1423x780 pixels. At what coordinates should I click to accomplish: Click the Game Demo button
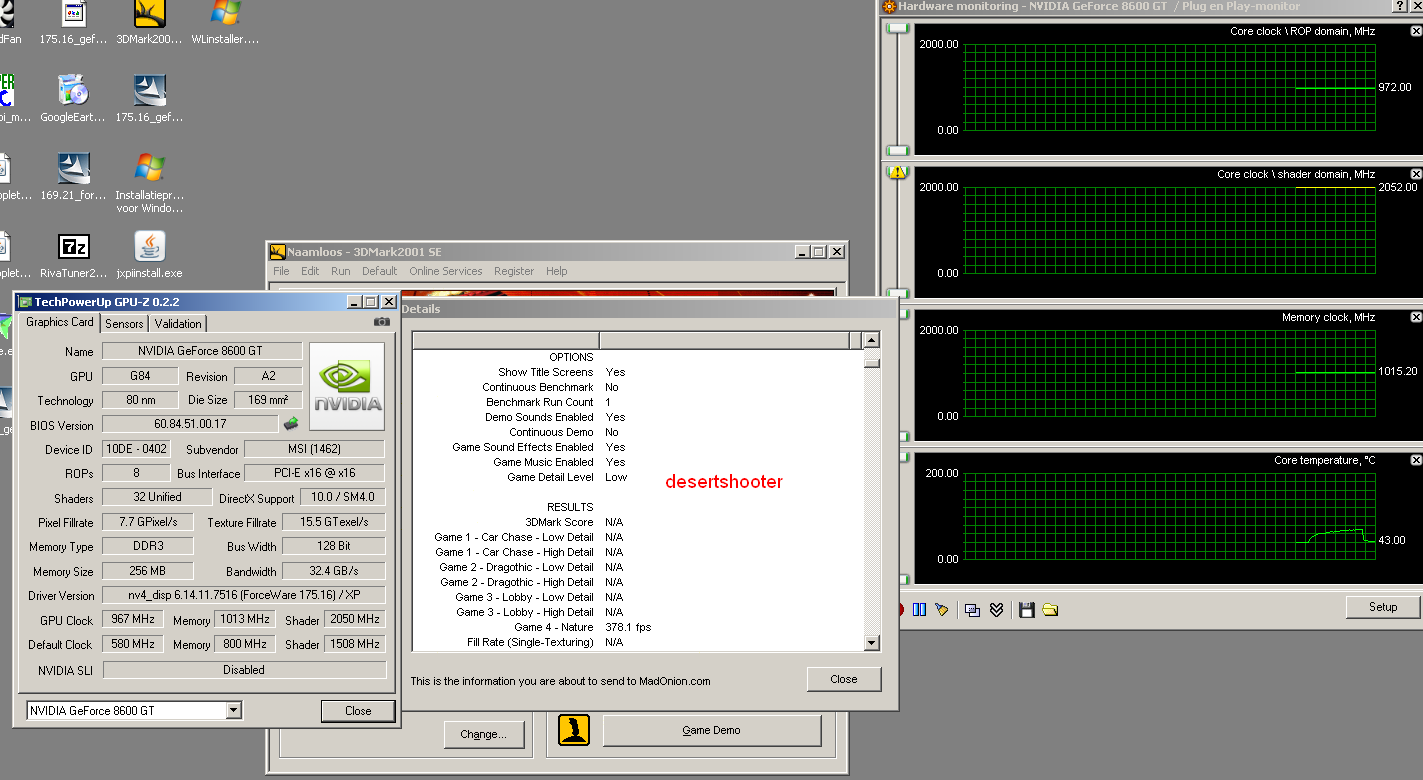[711, 730]
